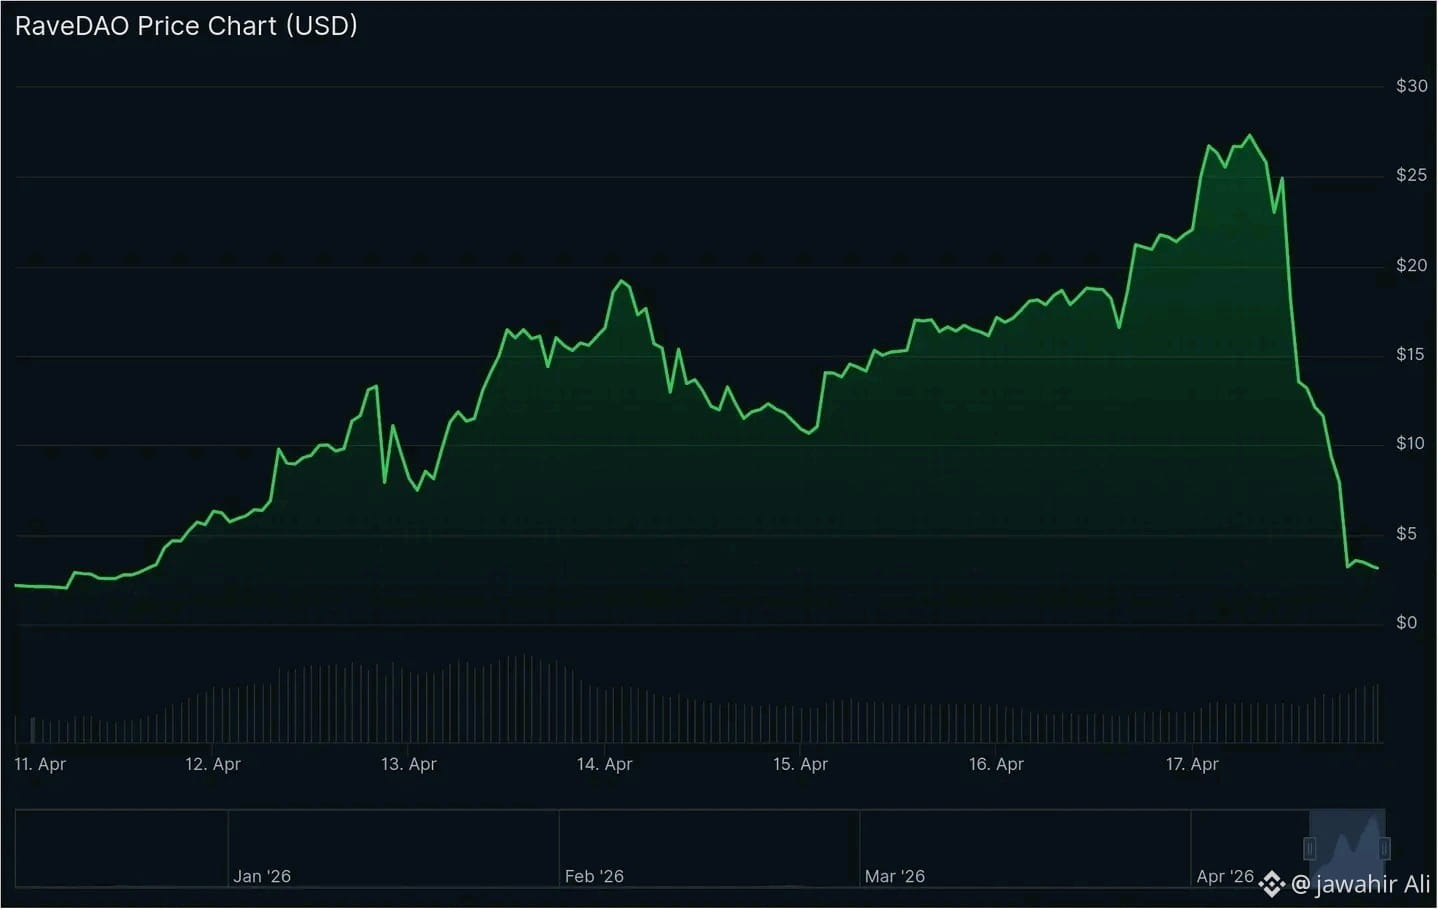Click the Apr '26 label in the range navigator
The height and width of the screenshot is (910, 1439).
click(1225, 876)
